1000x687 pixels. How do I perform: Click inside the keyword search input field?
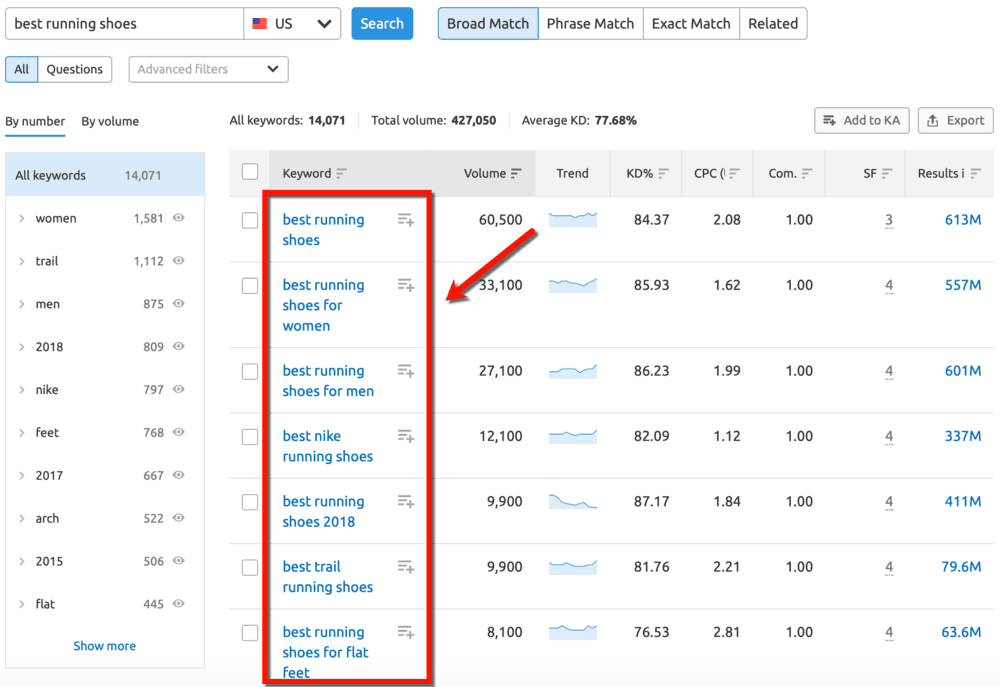(124, 23)
